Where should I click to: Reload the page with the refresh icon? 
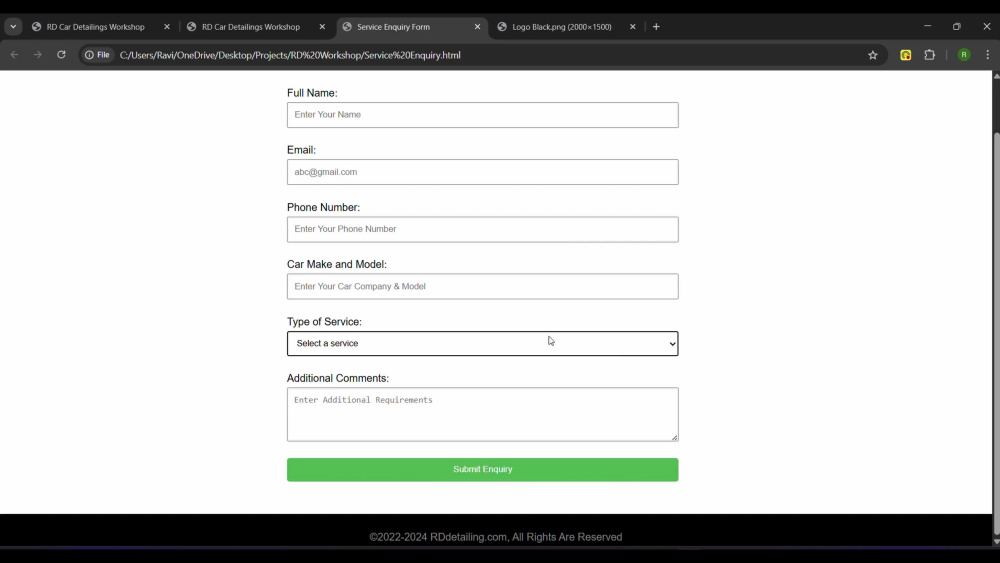click(x=61, y=55)
